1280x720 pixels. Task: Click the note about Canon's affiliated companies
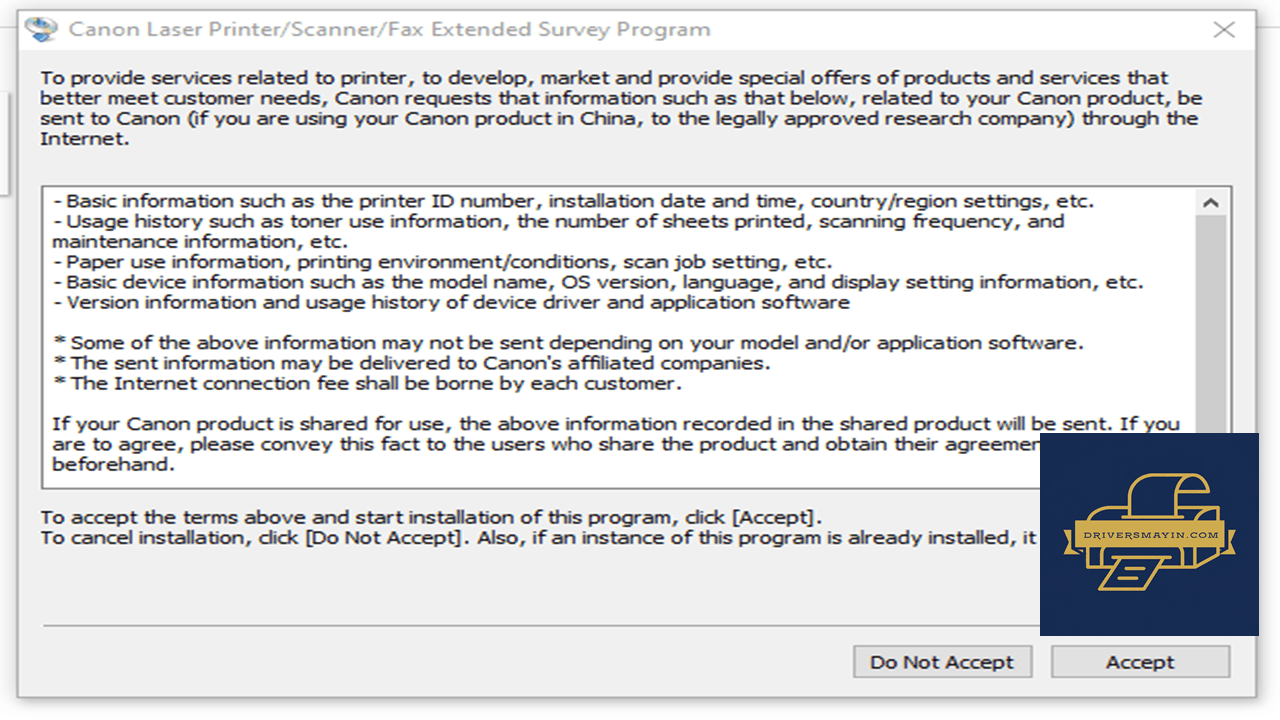point(411,363)
